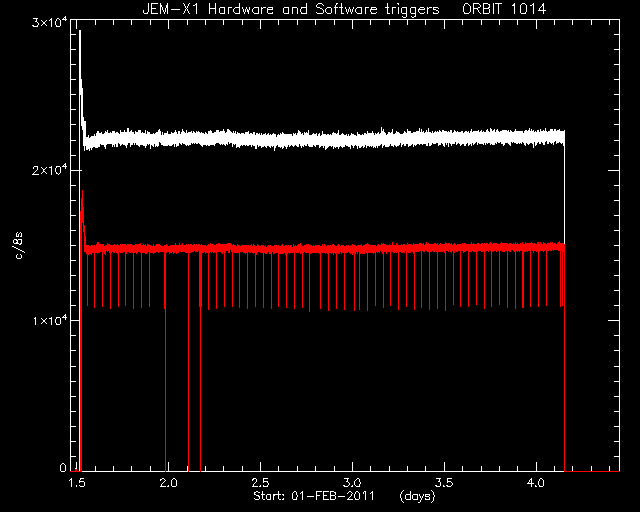Click the y-axis label 'c/8s'
This screenshot has height=512, width=640.
(x=19, y=245)
